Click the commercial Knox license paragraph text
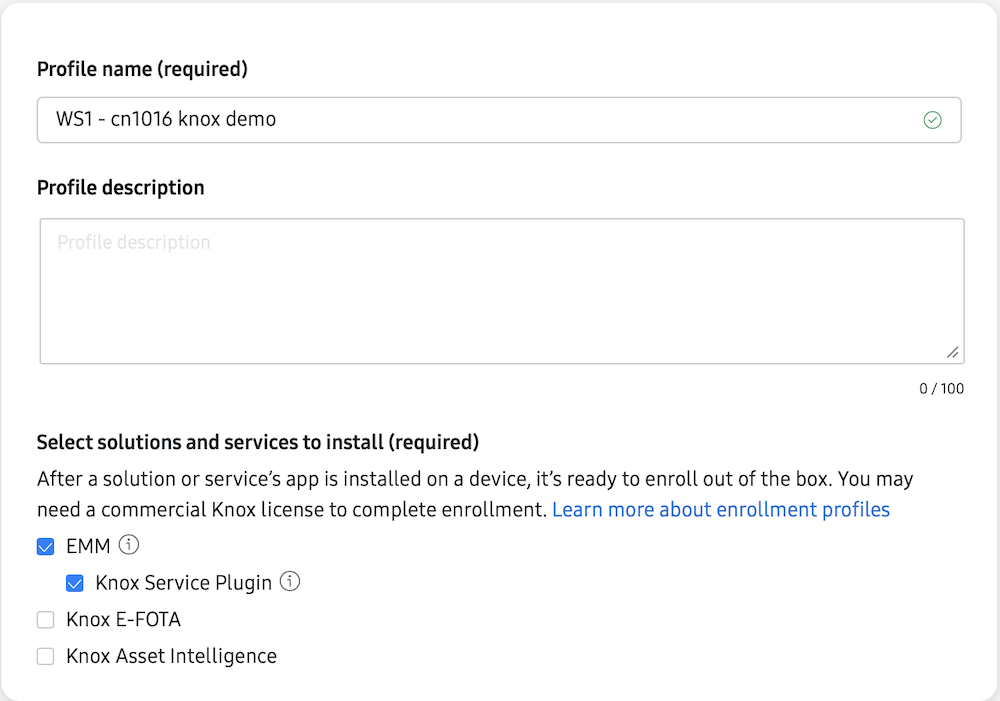Viewport: 1000px width, 701px height. pos(290,510)
